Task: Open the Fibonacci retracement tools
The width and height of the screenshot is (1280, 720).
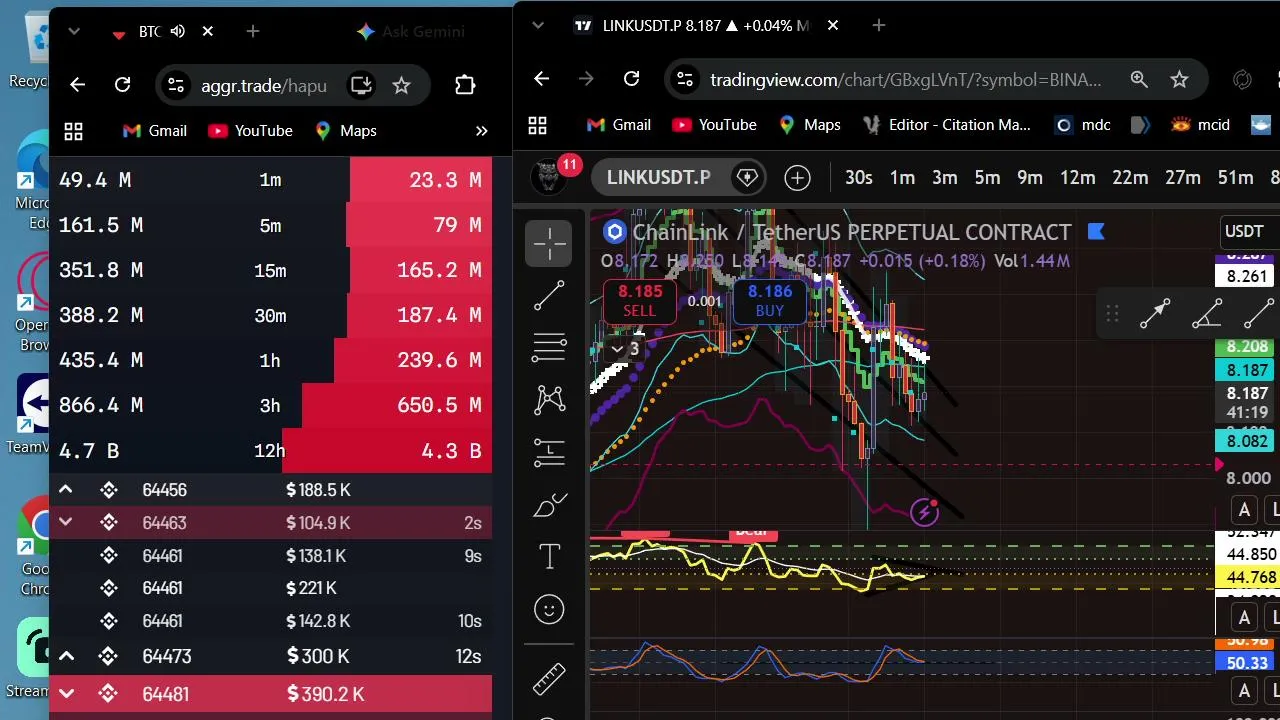Action: tap(549, 347)
